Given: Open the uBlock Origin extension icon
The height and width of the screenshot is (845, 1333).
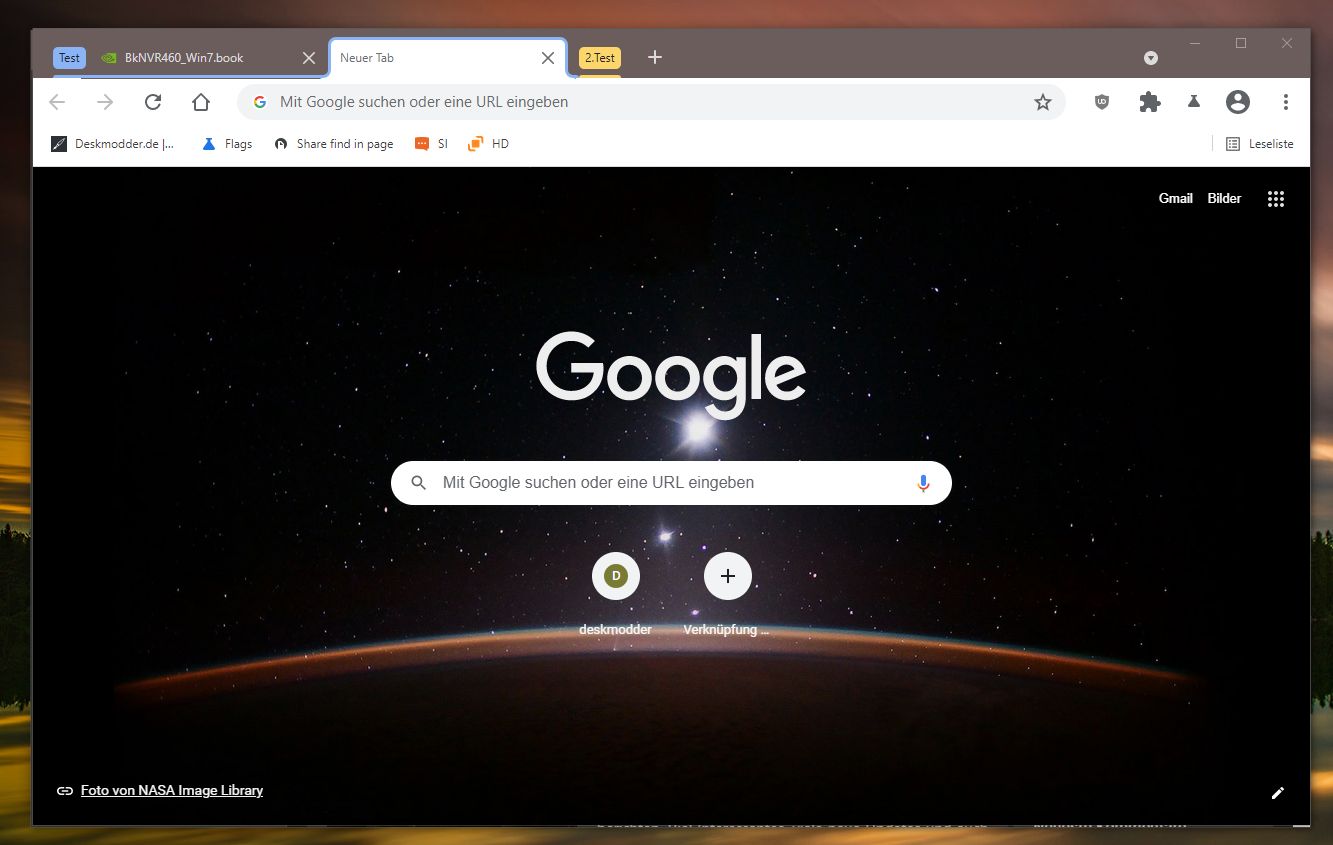Looking at the screenshot, I should point(1102,102).
